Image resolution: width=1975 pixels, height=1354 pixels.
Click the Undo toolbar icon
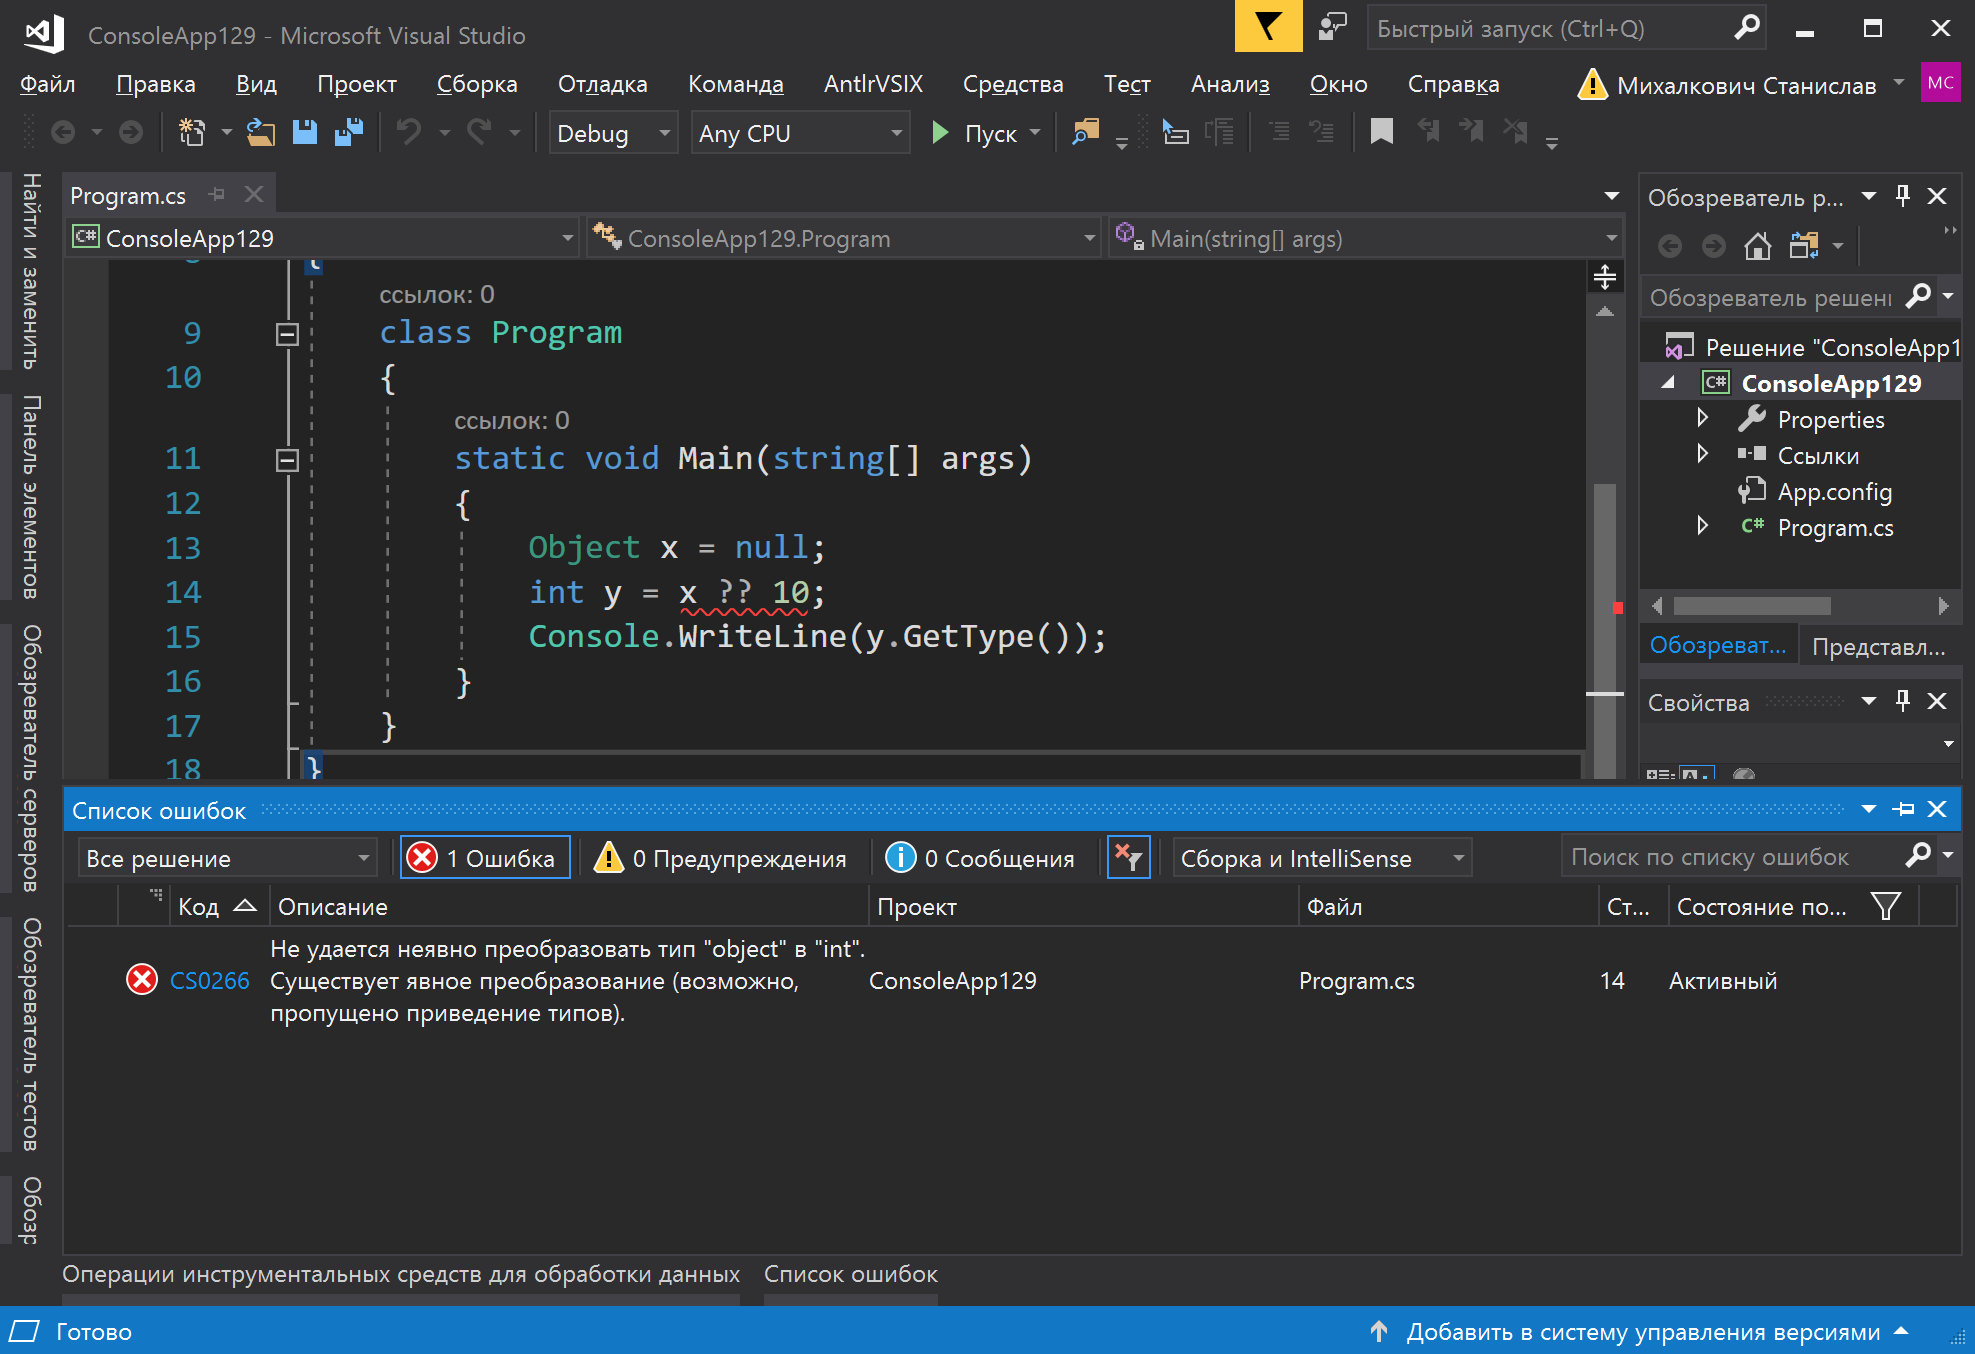410,131
